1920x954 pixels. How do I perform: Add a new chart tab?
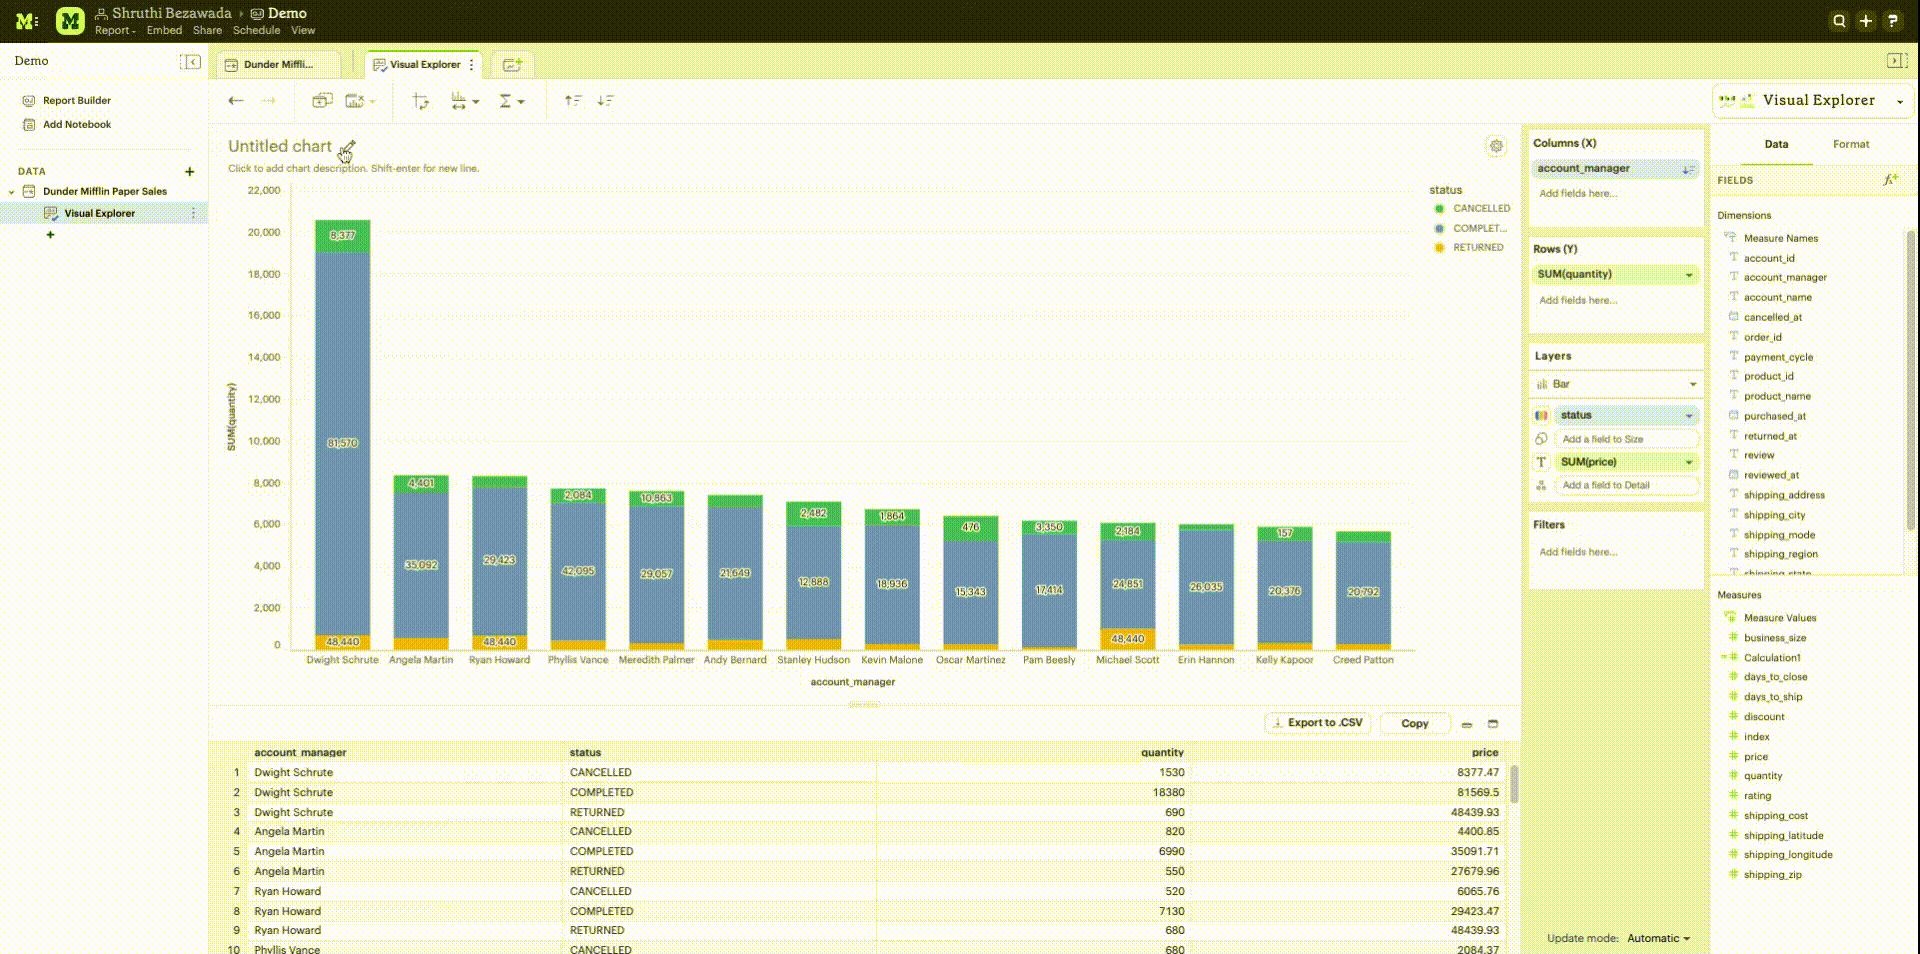pyautogui.click(x=512, y=65)
